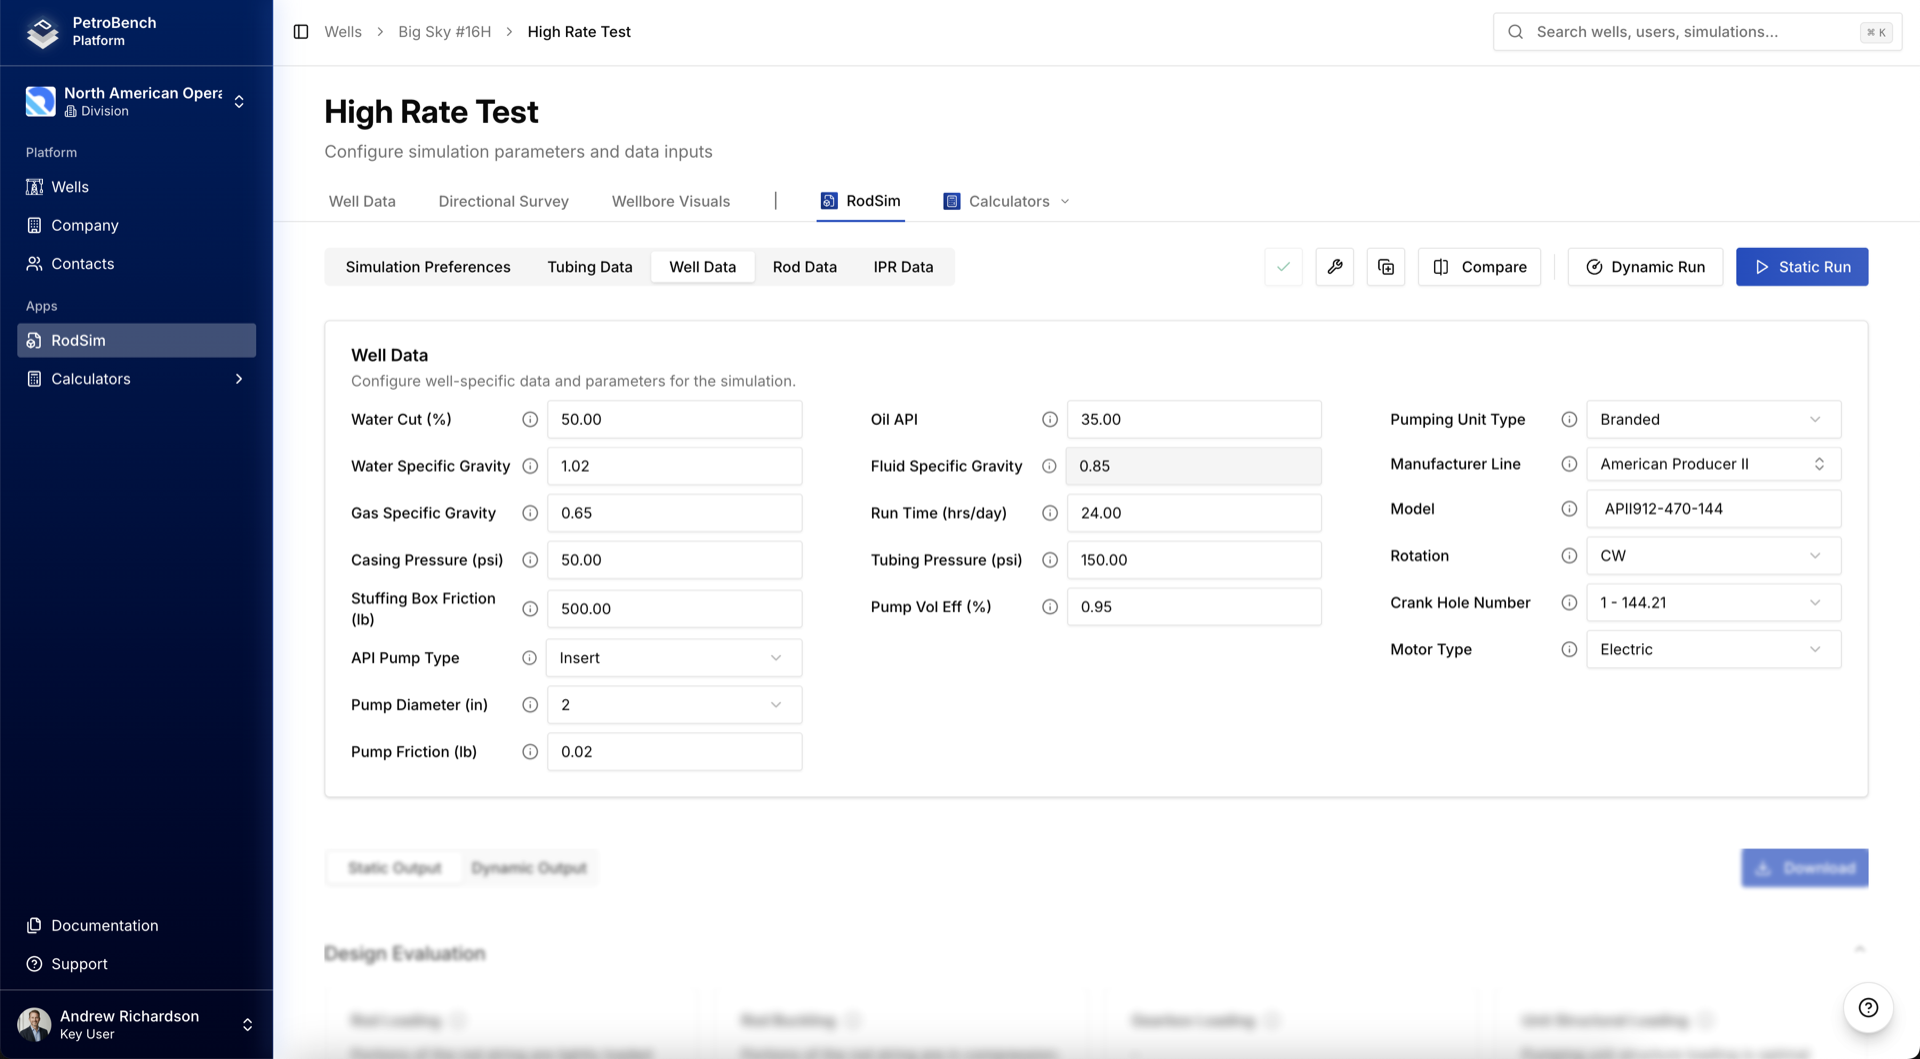The width and height of the screenshot is (1920, 1059).
Task: Step the Manufacturer Line selector
Action: tap(1821, 463)
